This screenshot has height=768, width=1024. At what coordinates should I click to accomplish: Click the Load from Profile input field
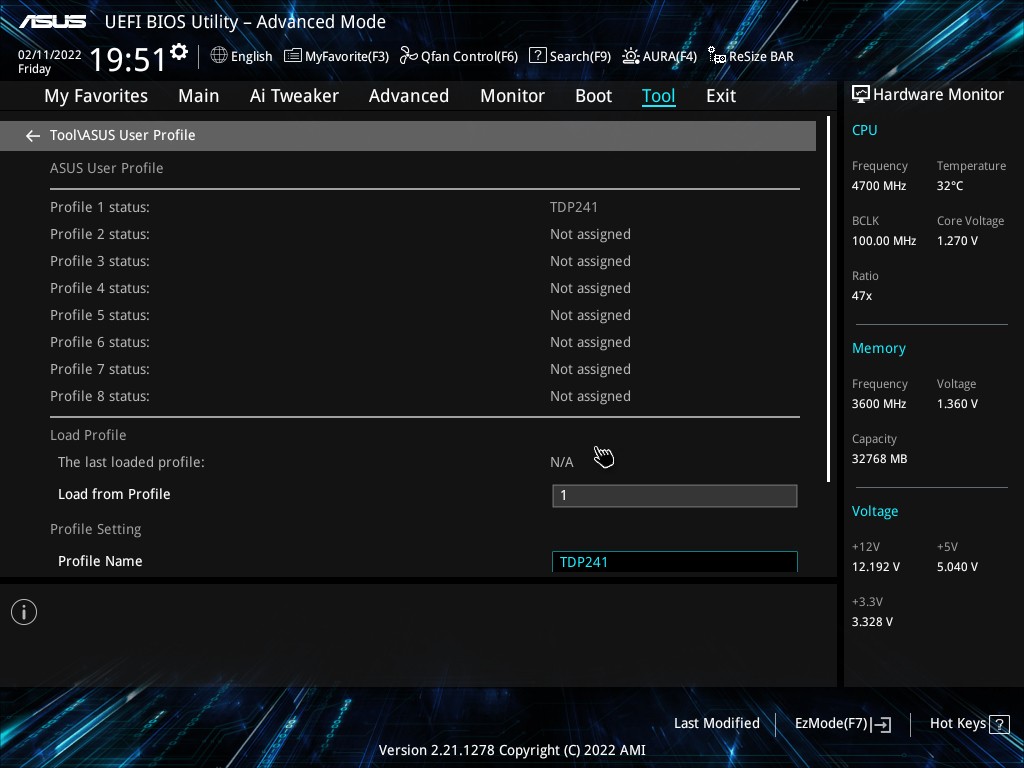(x=675, y=496)
